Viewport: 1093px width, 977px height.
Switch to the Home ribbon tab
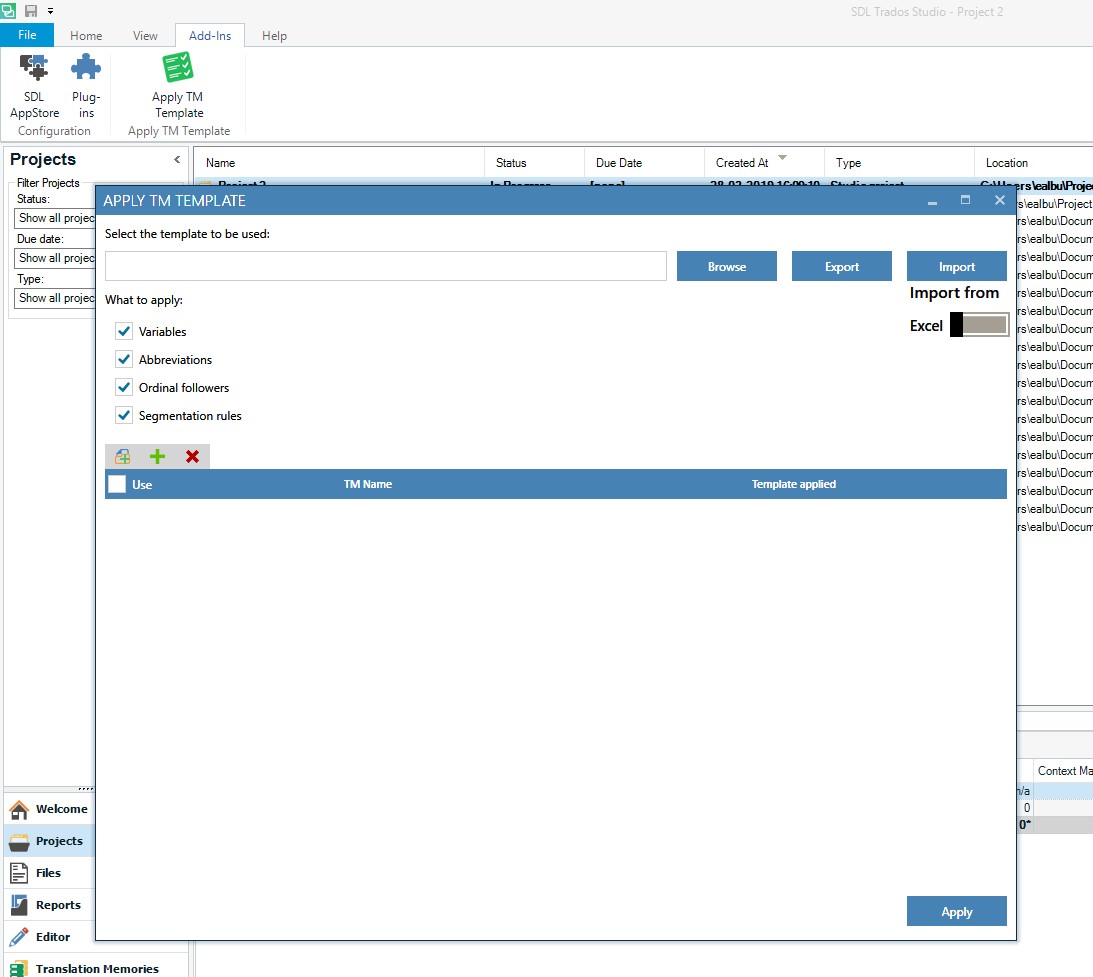(x=86, y=36)
